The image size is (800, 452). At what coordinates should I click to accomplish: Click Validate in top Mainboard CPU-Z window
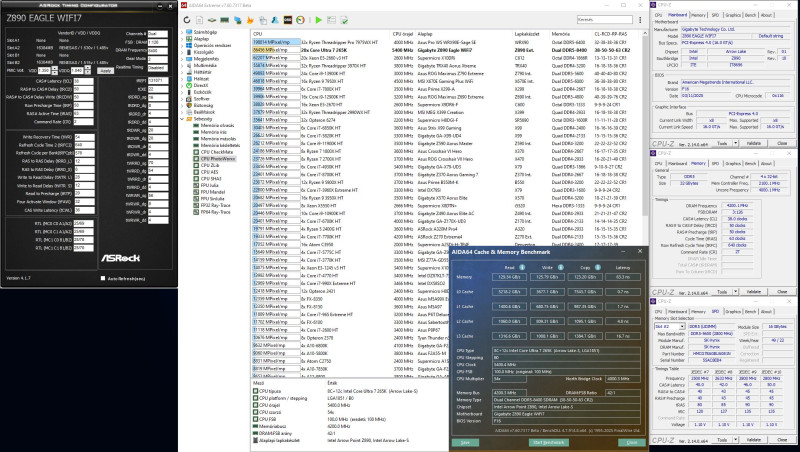click(x=754, y=143)
